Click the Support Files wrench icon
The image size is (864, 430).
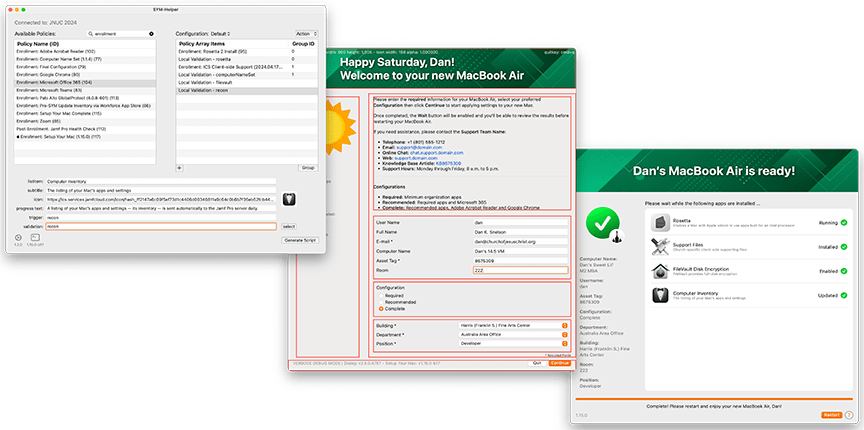click(x=660, y=246)
